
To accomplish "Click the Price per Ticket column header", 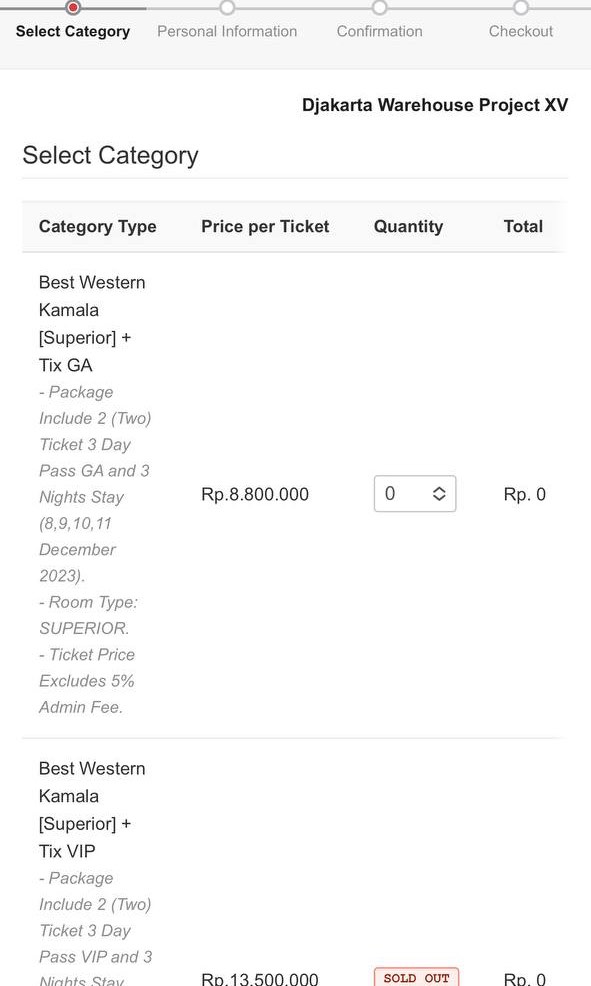I will pyautogui.click(x=265, y=226).
